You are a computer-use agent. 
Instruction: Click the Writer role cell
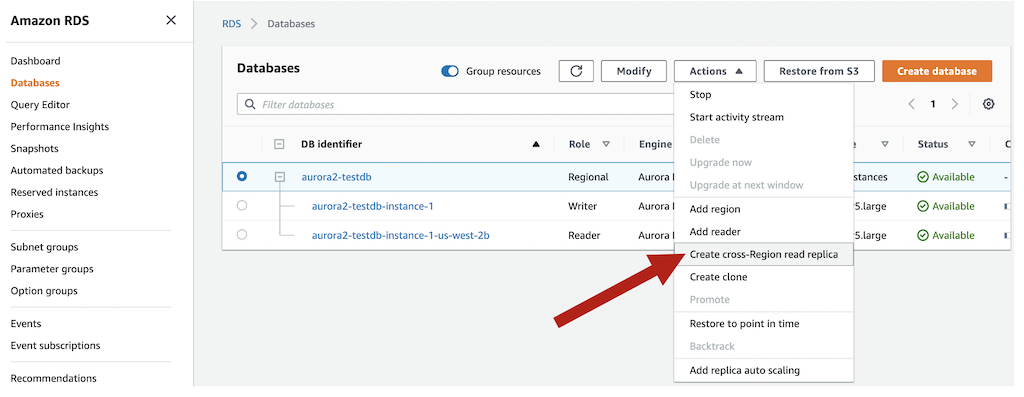[x=583, y=206]
